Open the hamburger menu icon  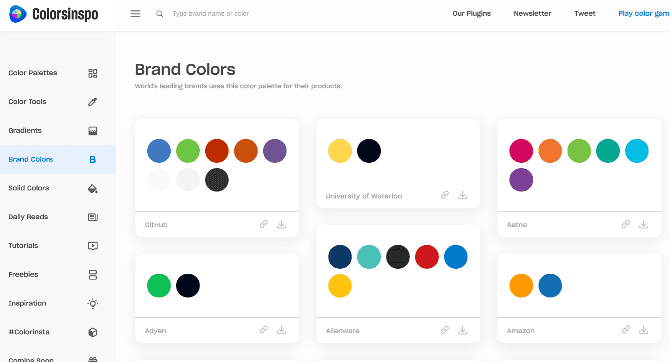tap(135, 14)
